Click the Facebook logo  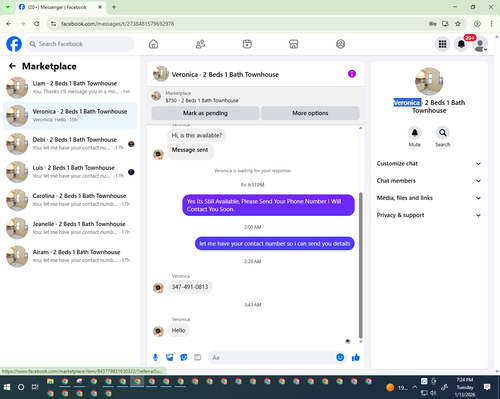14,44
